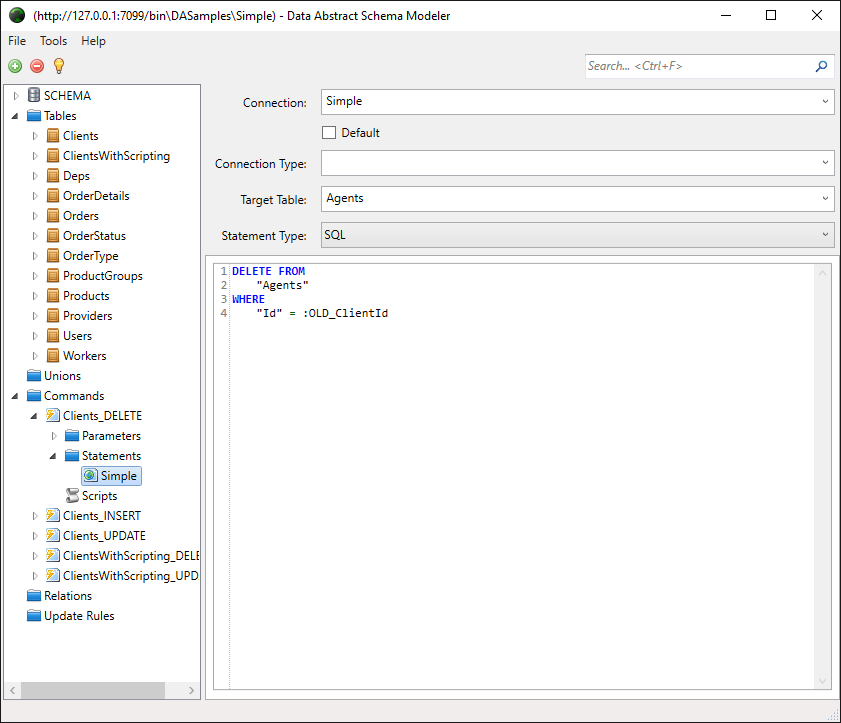Click the light bulb icon in toolbar
The image size is (841, 723).
pos(59,66)
